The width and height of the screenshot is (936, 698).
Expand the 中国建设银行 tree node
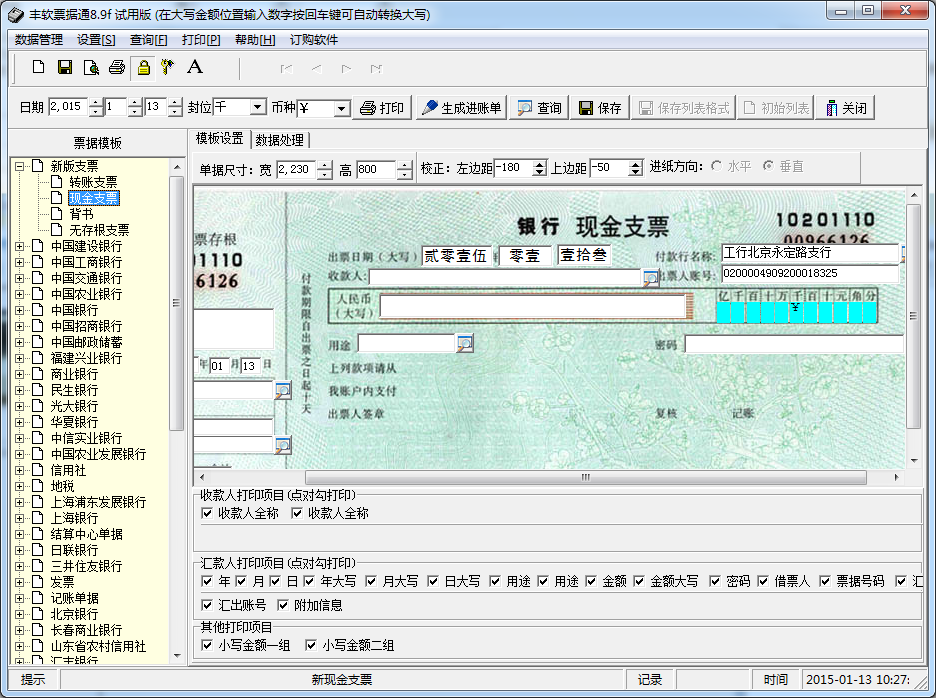coord(21,246)
